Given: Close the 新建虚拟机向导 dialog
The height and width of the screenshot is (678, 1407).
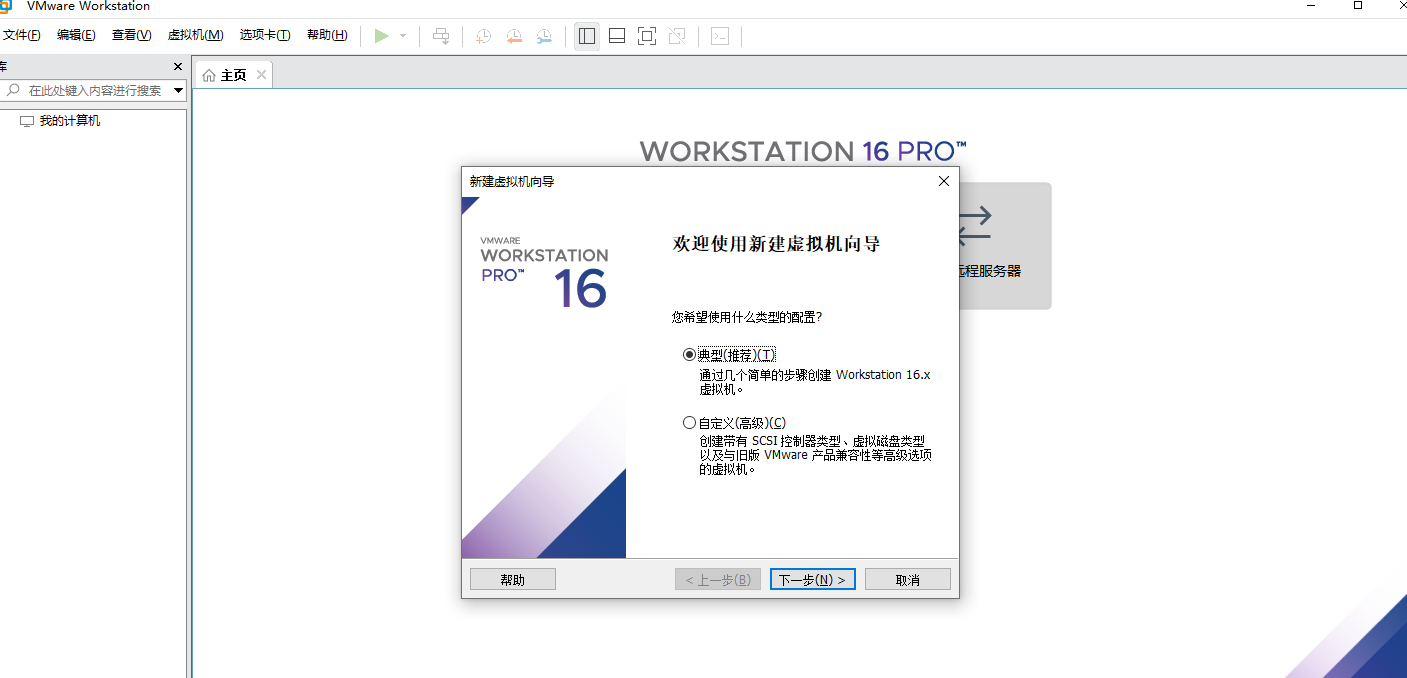Looking at the screenshot, I should pos(943,181).
